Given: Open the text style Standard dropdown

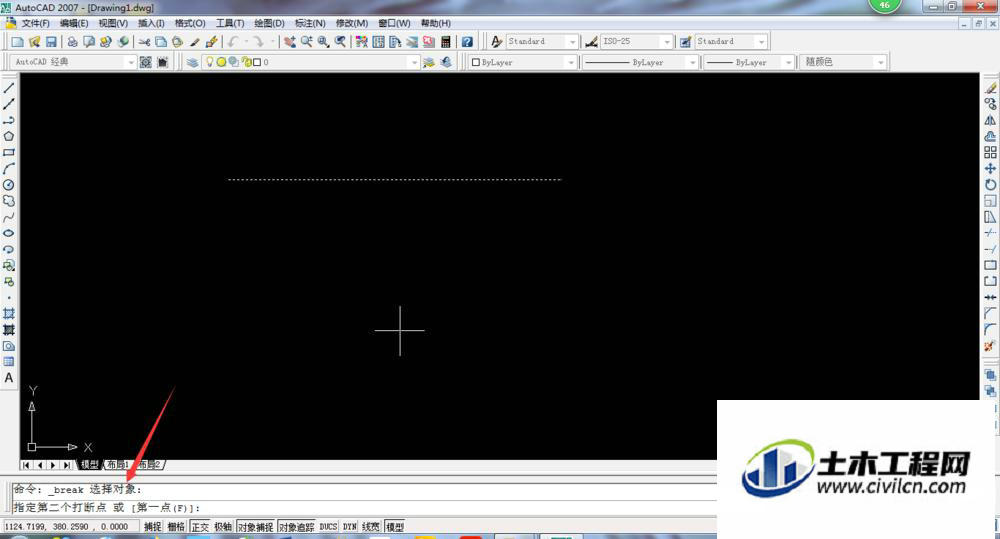Looking at the screenshot, I should (x=572, y=42).
